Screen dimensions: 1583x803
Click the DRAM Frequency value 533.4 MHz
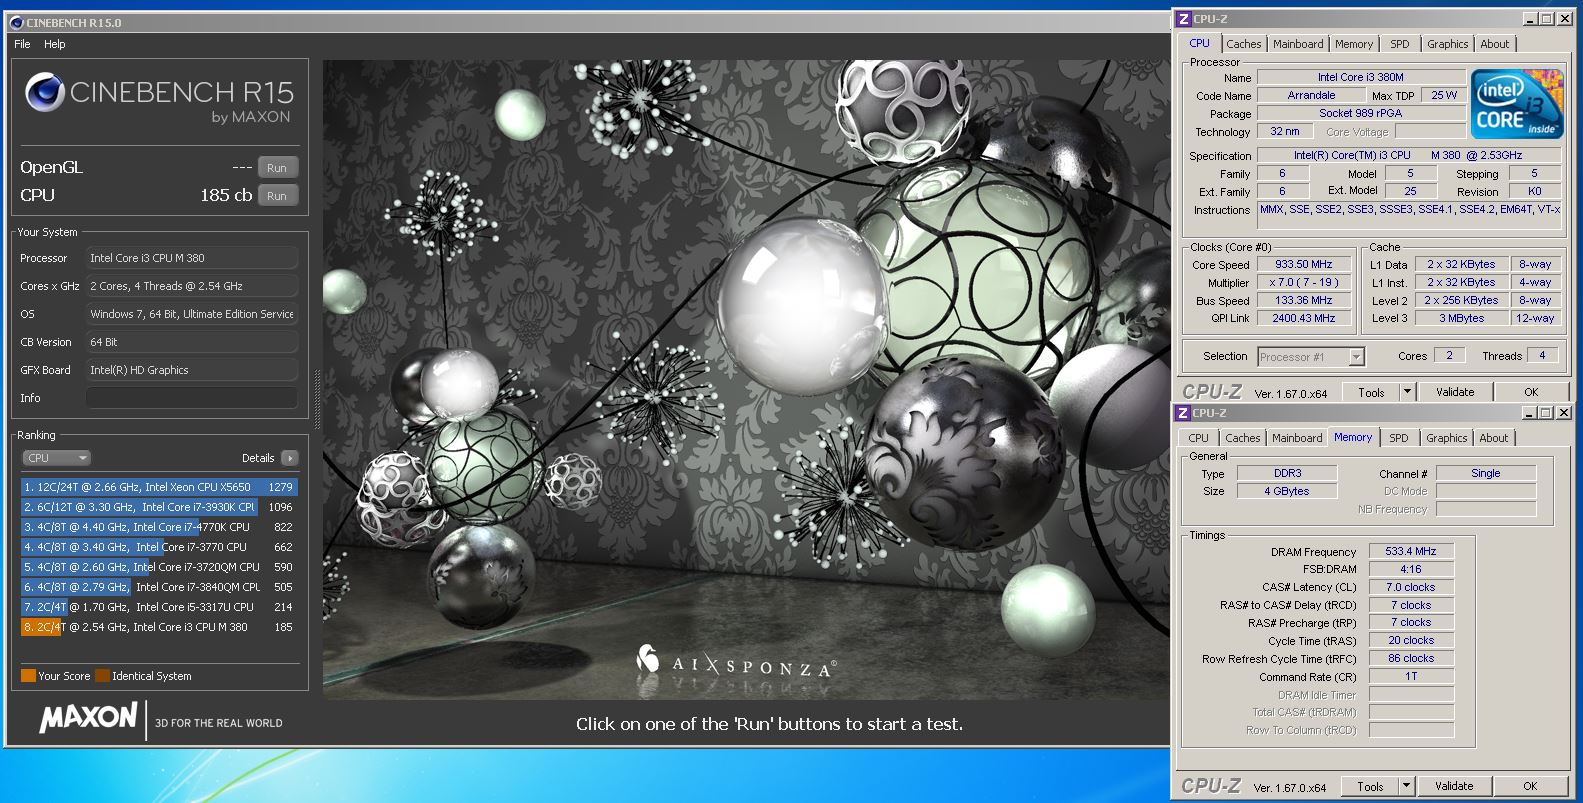click(1411, 551)
